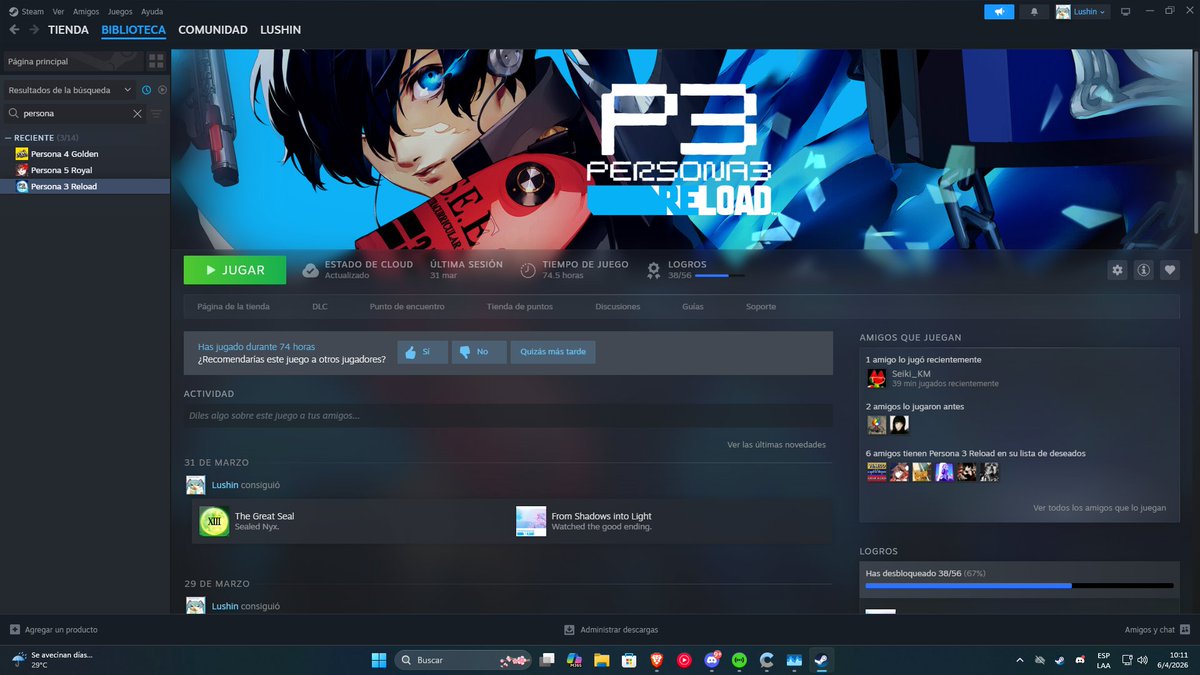This screenshot has height=675, width=1200.
Task: Select Persona 4 Golden in the library list
Action: tap(85, 154)
